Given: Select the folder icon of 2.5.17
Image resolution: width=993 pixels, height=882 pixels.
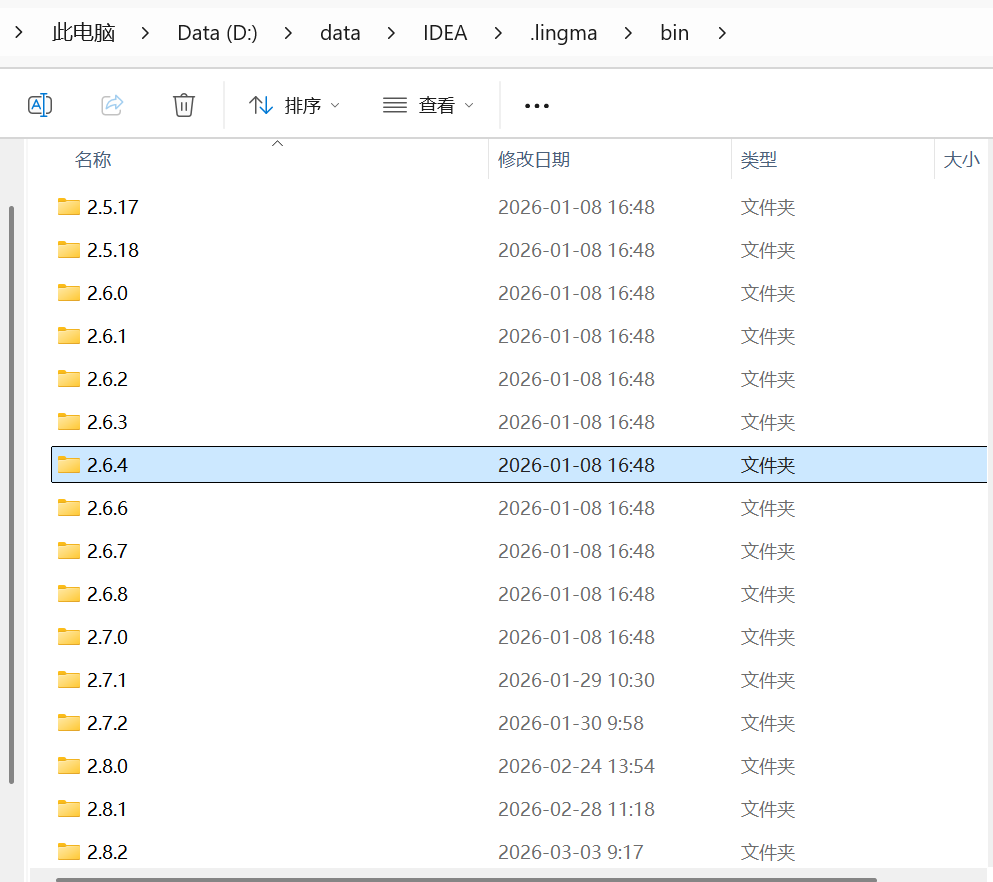Looking at the screenshot, I should [x=68, y=207].
